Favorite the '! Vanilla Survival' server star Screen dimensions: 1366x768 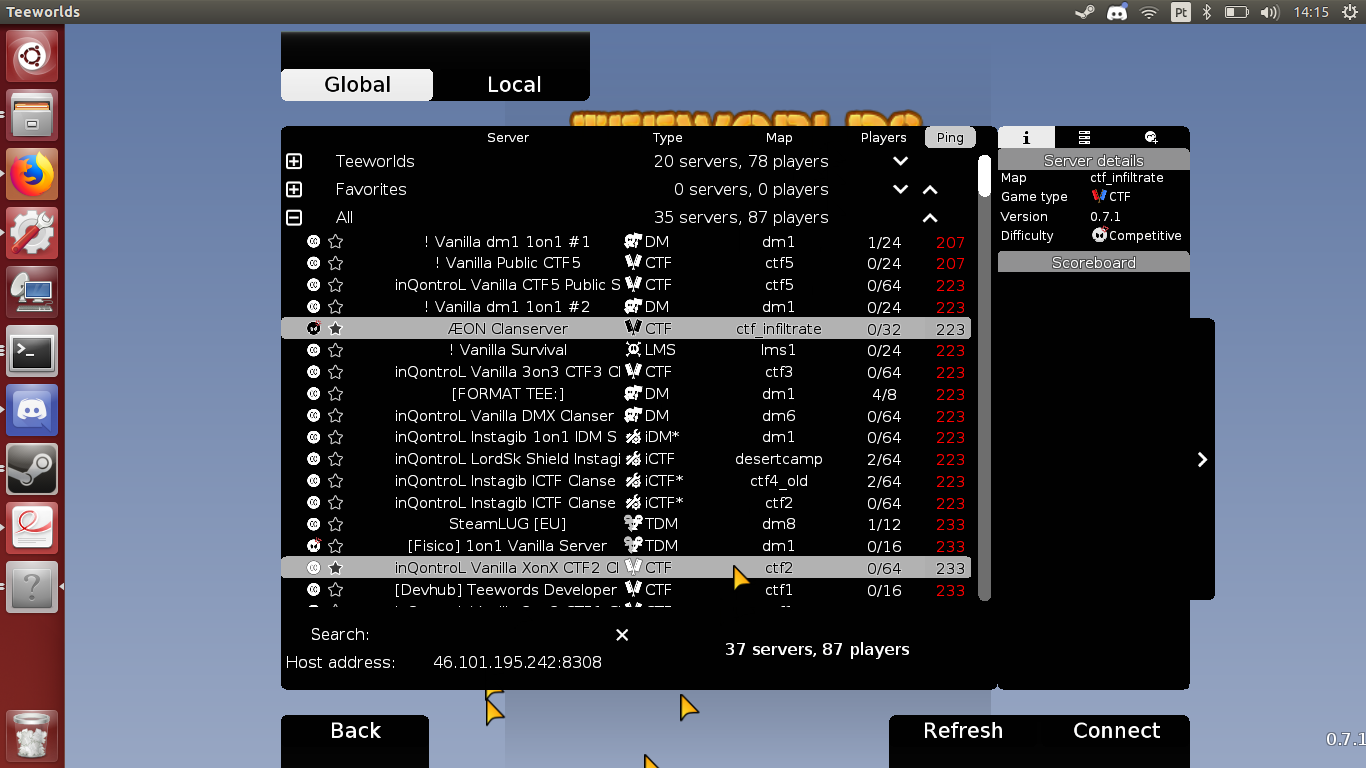pos(336,350)
